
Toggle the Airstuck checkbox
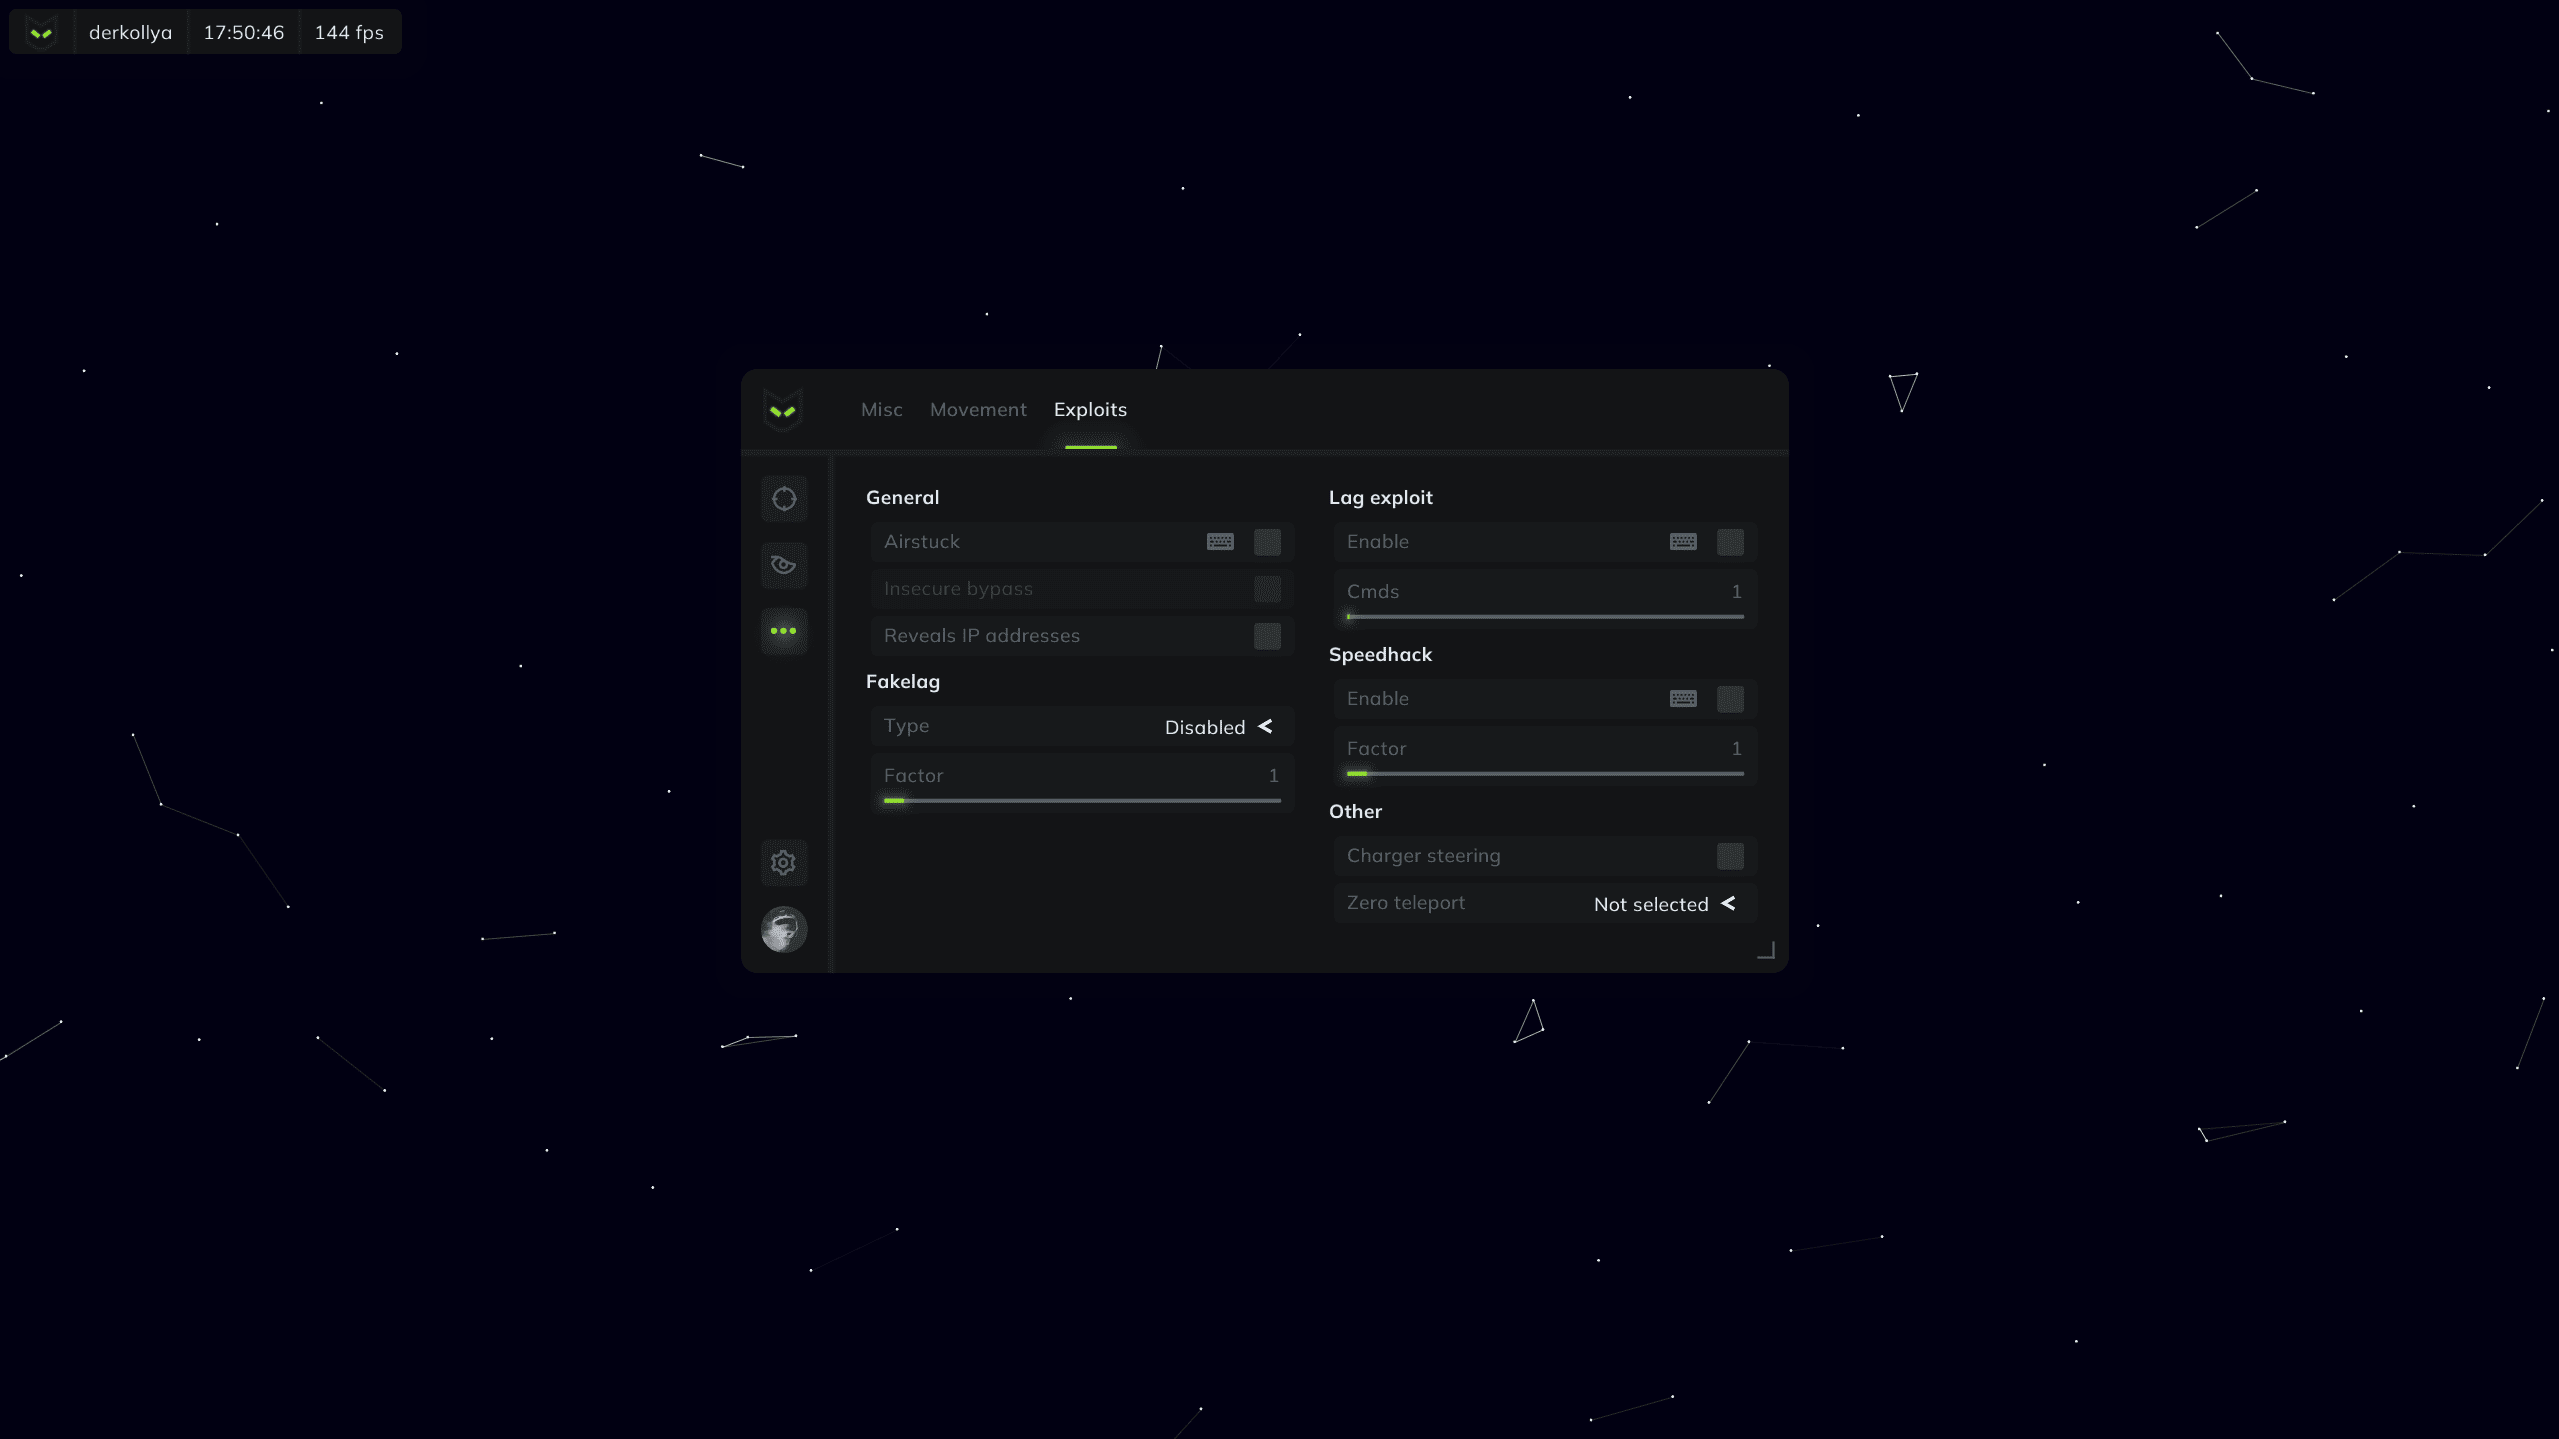[x=1266, y=542]
